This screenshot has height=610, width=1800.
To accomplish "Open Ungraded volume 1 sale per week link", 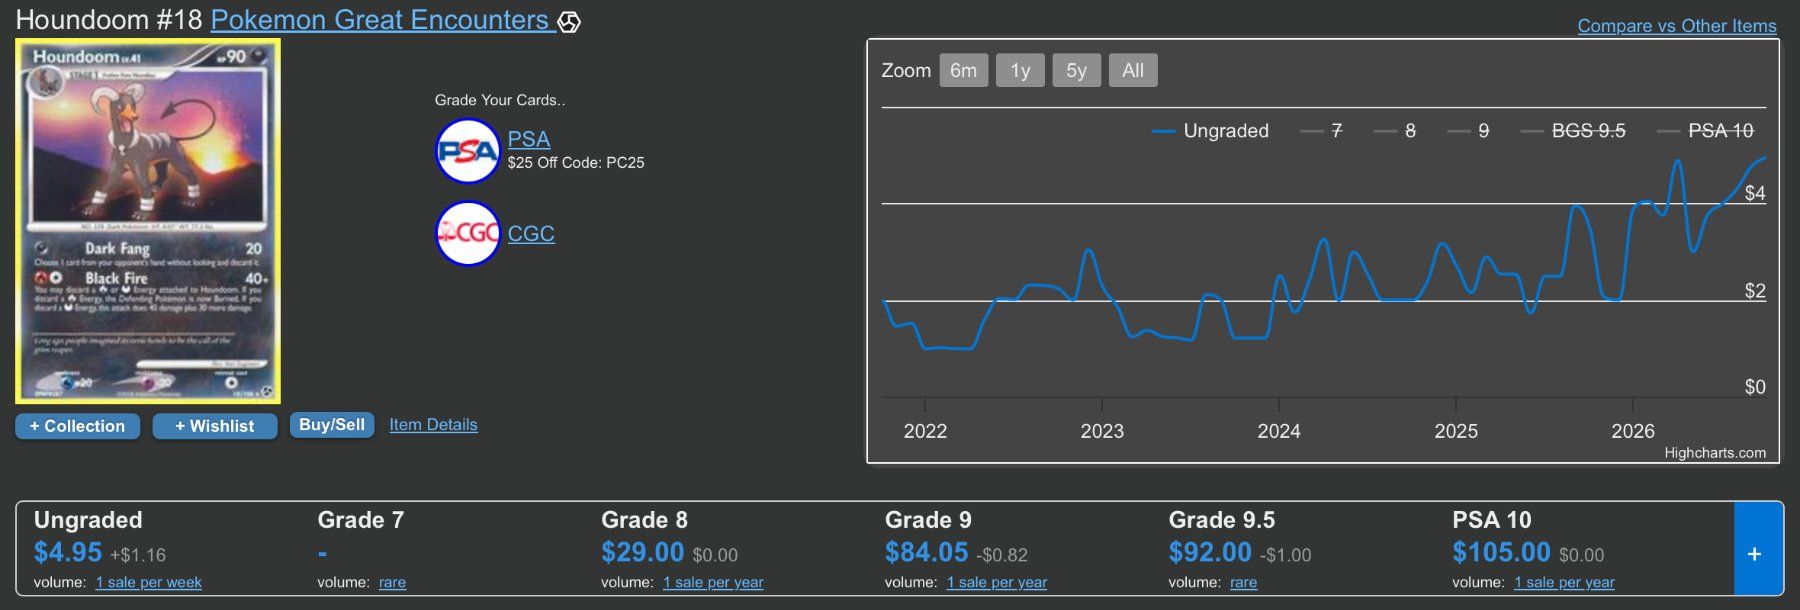I will 149,582.
